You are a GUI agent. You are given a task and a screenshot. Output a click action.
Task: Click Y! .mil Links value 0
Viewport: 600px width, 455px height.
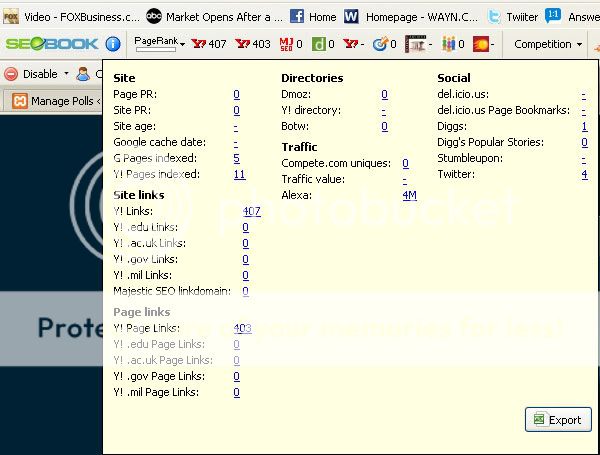[246, 275]
